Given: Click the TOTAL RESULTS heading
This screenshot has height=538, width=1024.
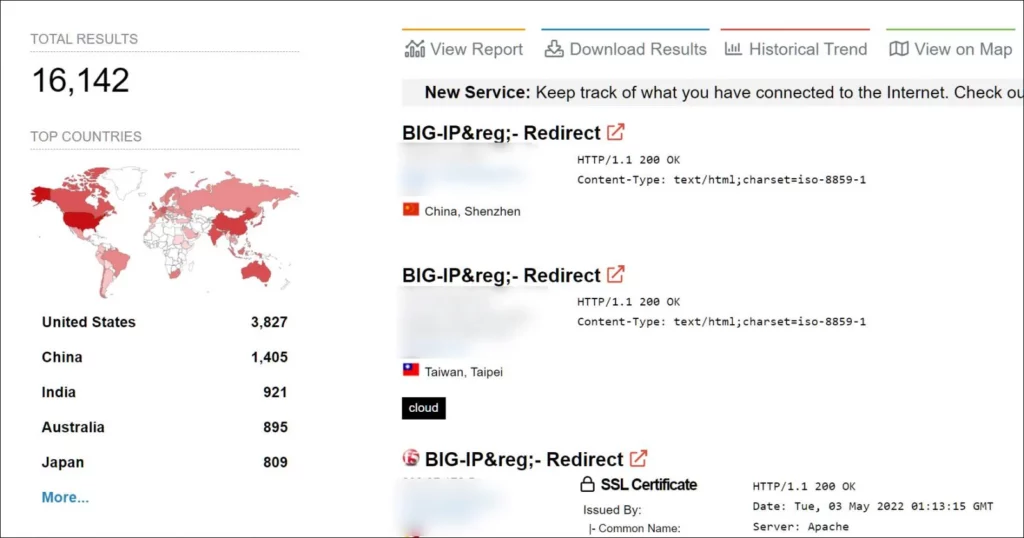Looking at the screenshot, I should [84, 39].
